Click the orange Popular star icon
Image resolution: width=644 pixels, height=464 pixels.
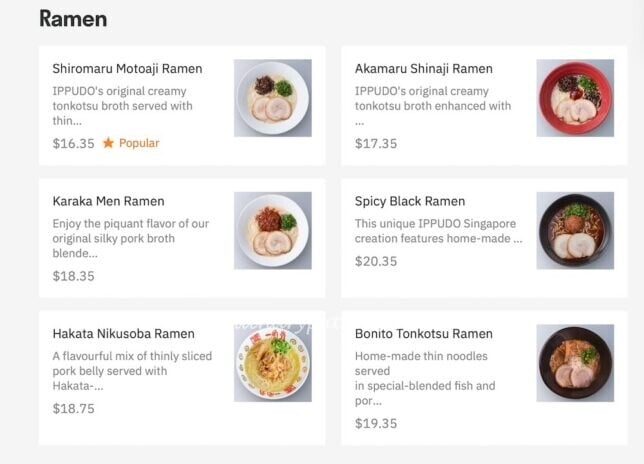tap(108, 143)
